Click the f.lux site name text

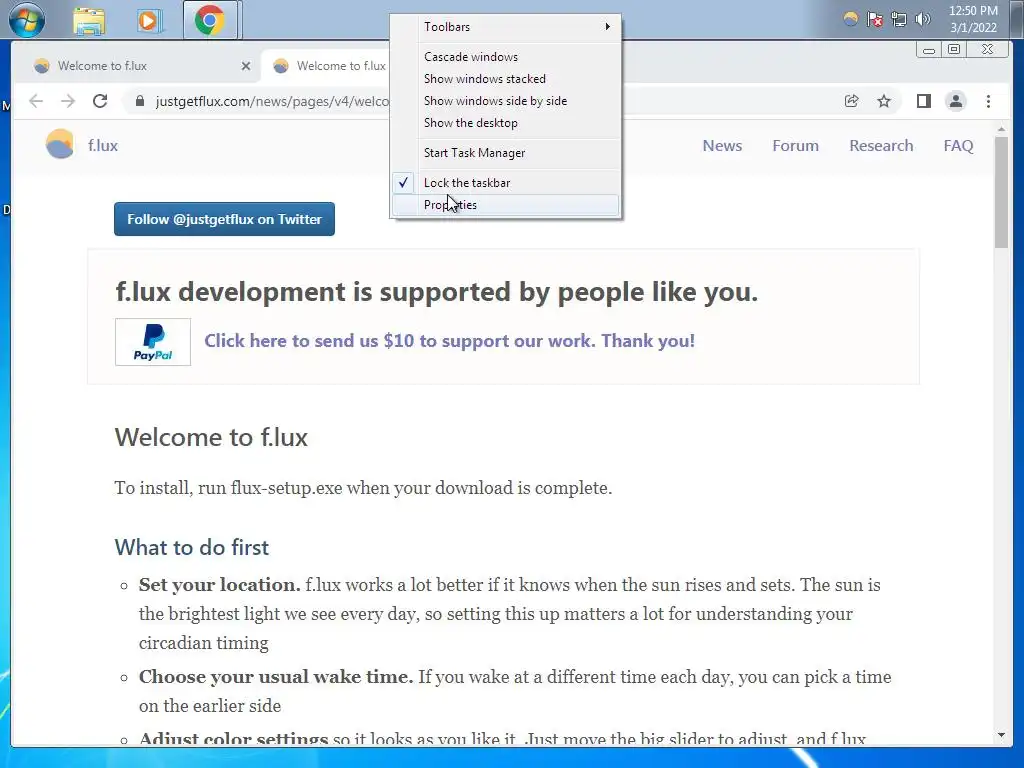coord(103,146)
